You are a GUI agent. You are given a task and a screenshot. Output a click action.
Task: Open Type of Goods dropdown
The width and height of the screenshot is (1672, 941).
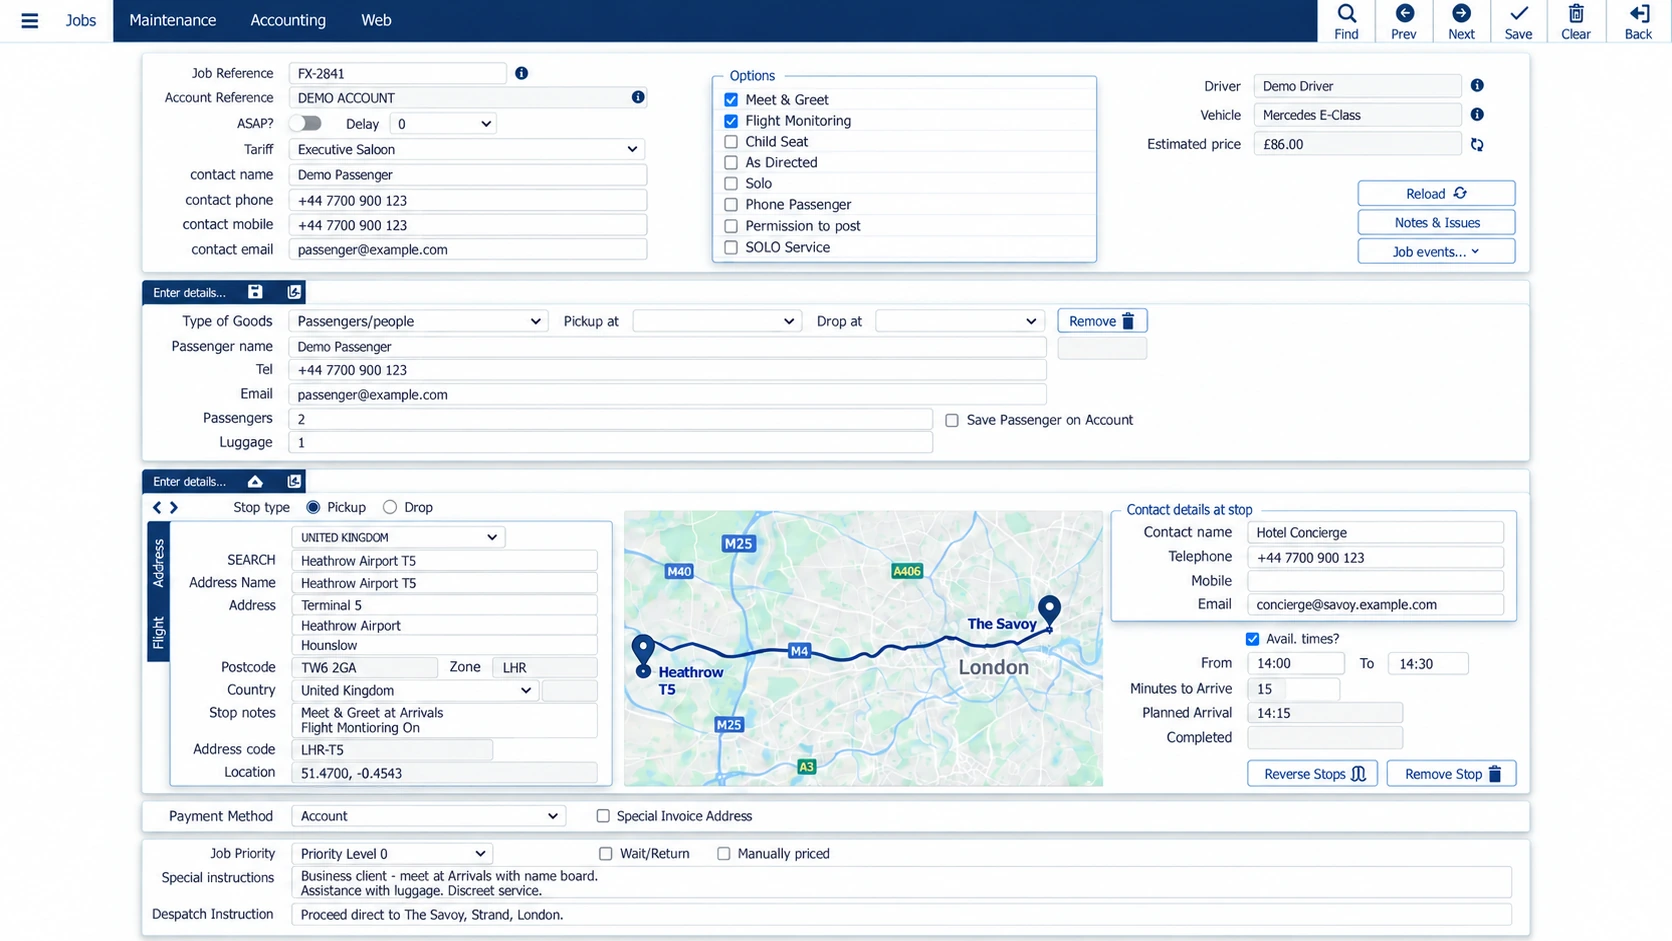tap(418, 321)
